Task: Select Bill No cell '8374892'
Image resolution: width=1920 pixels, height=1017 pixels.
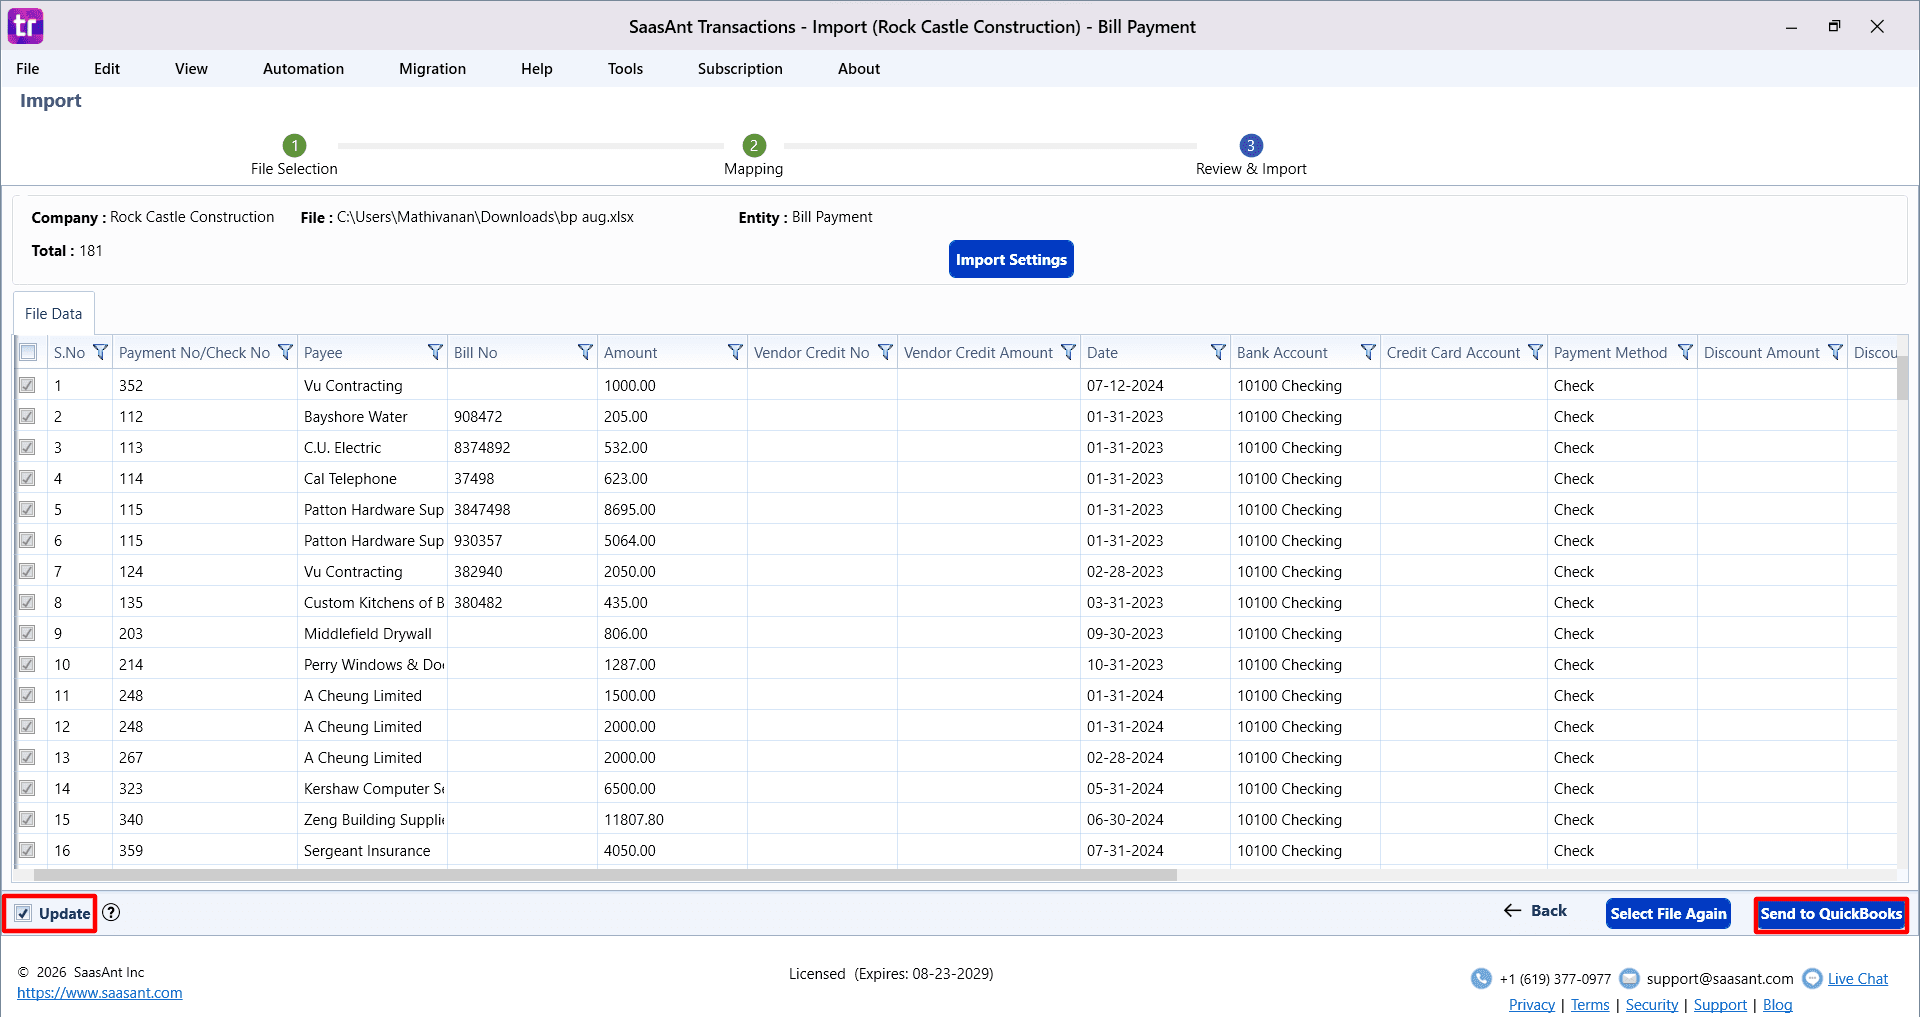Action: coord(522,447)
